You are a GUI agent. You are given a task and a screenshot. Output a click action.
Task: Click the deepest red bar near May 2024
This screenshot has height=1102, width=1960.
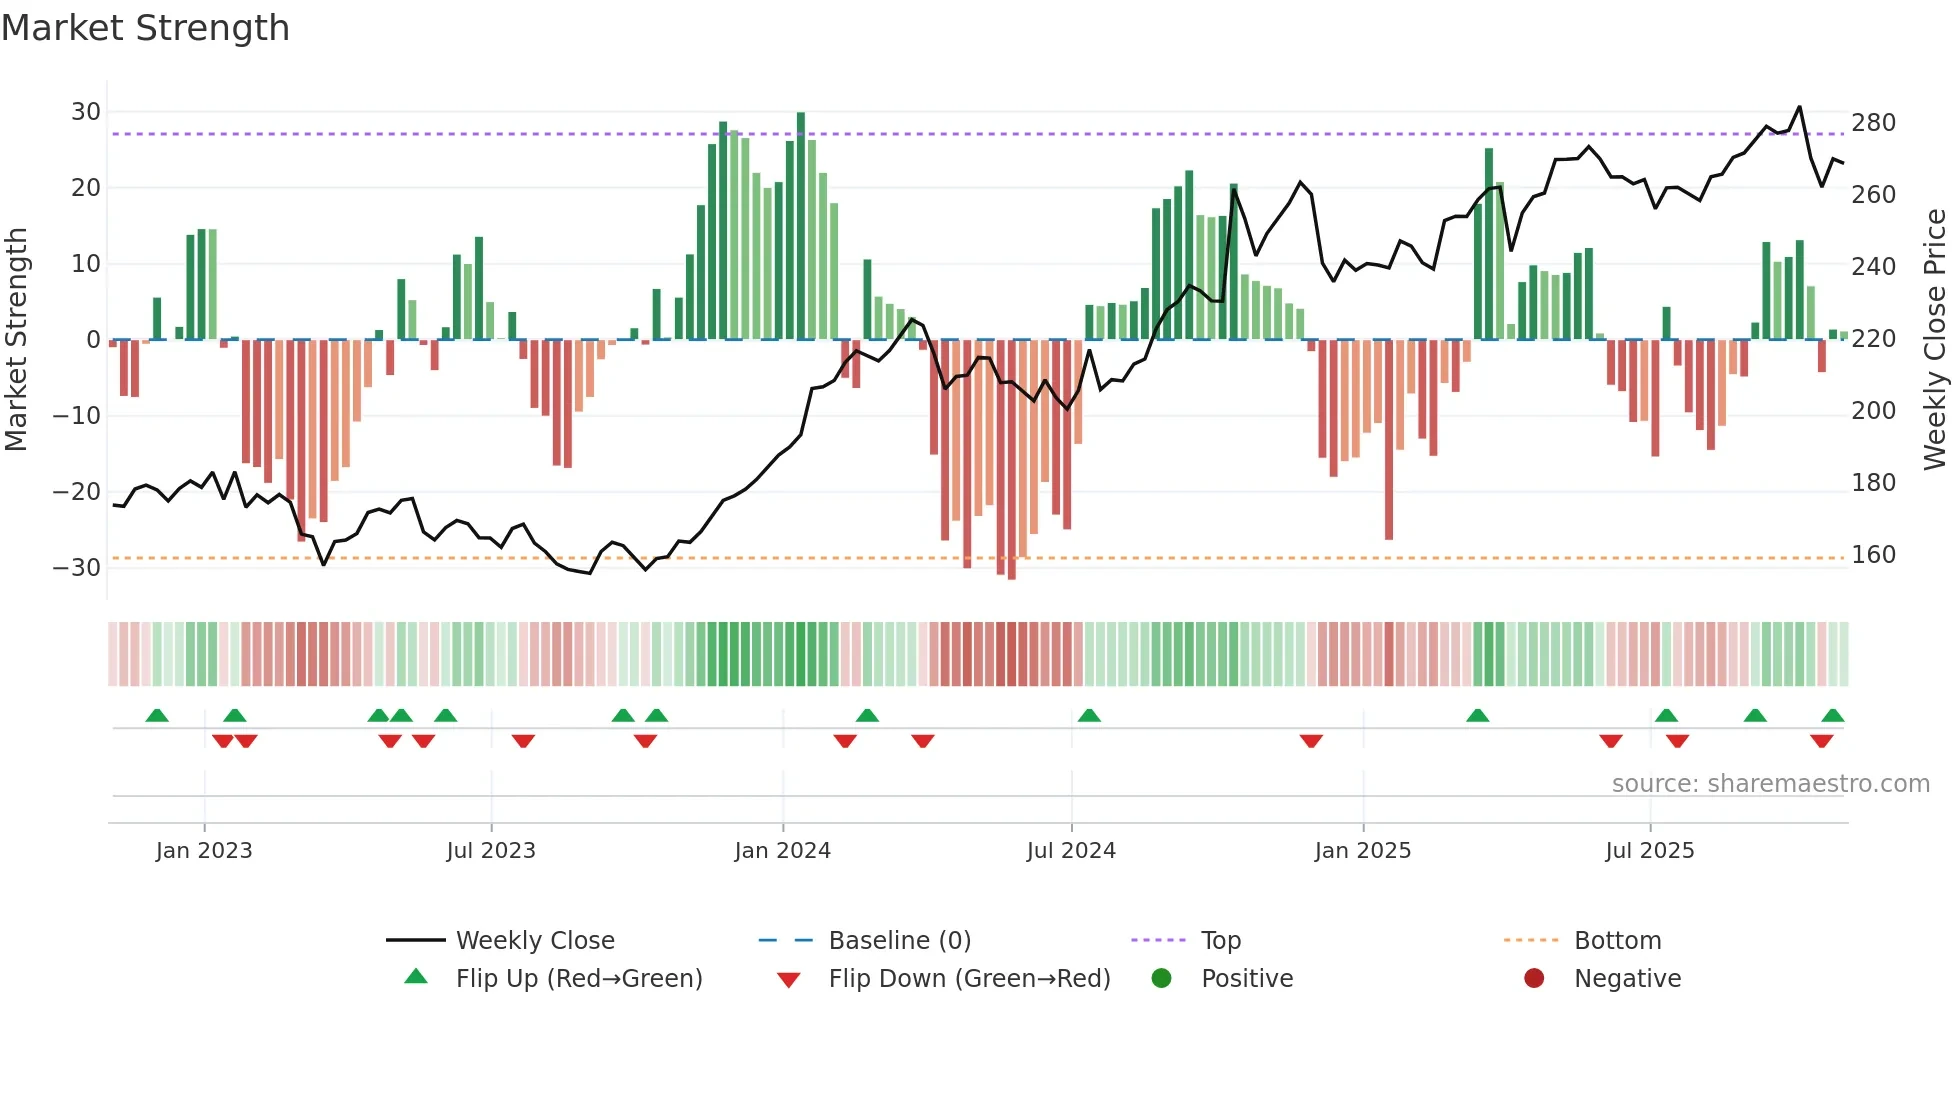(x=1012, y=460)
